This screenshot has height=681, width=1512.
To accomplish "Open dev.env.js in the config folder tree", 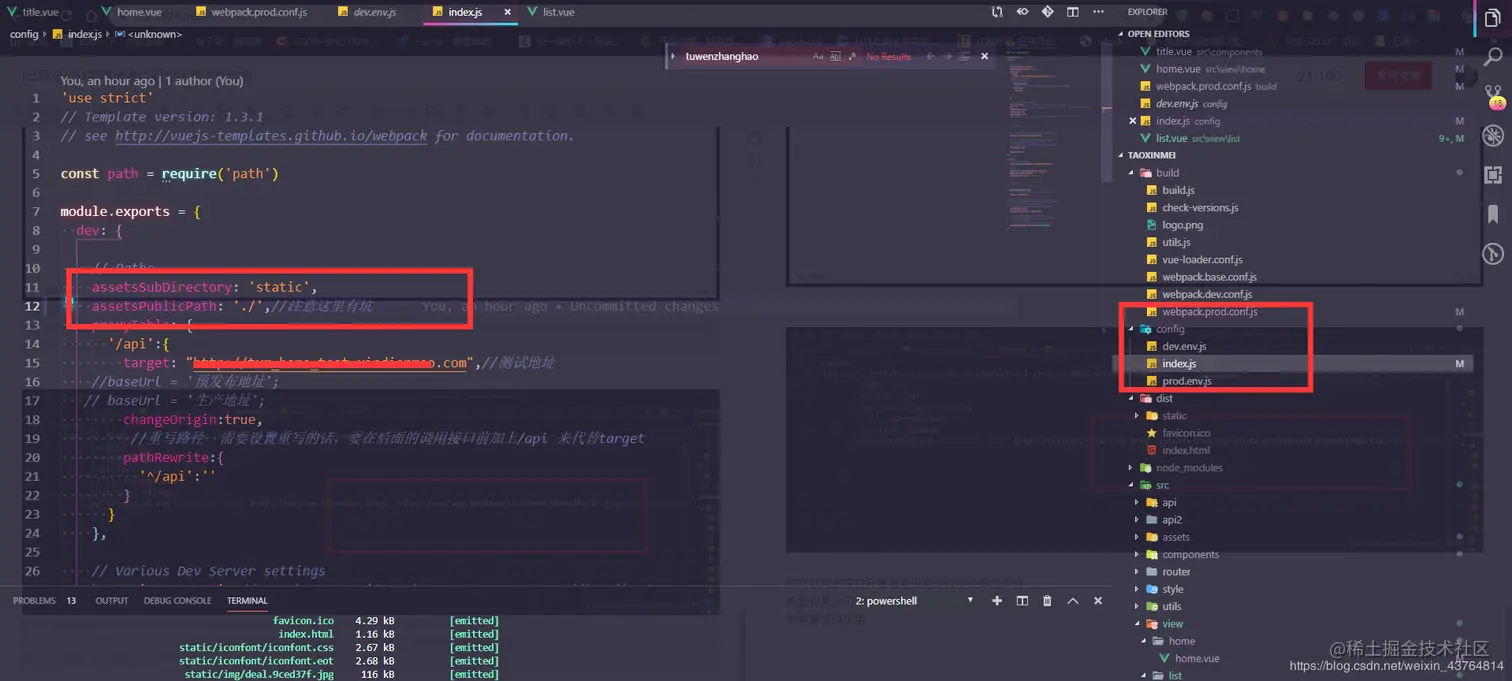I will [1184, 346].
